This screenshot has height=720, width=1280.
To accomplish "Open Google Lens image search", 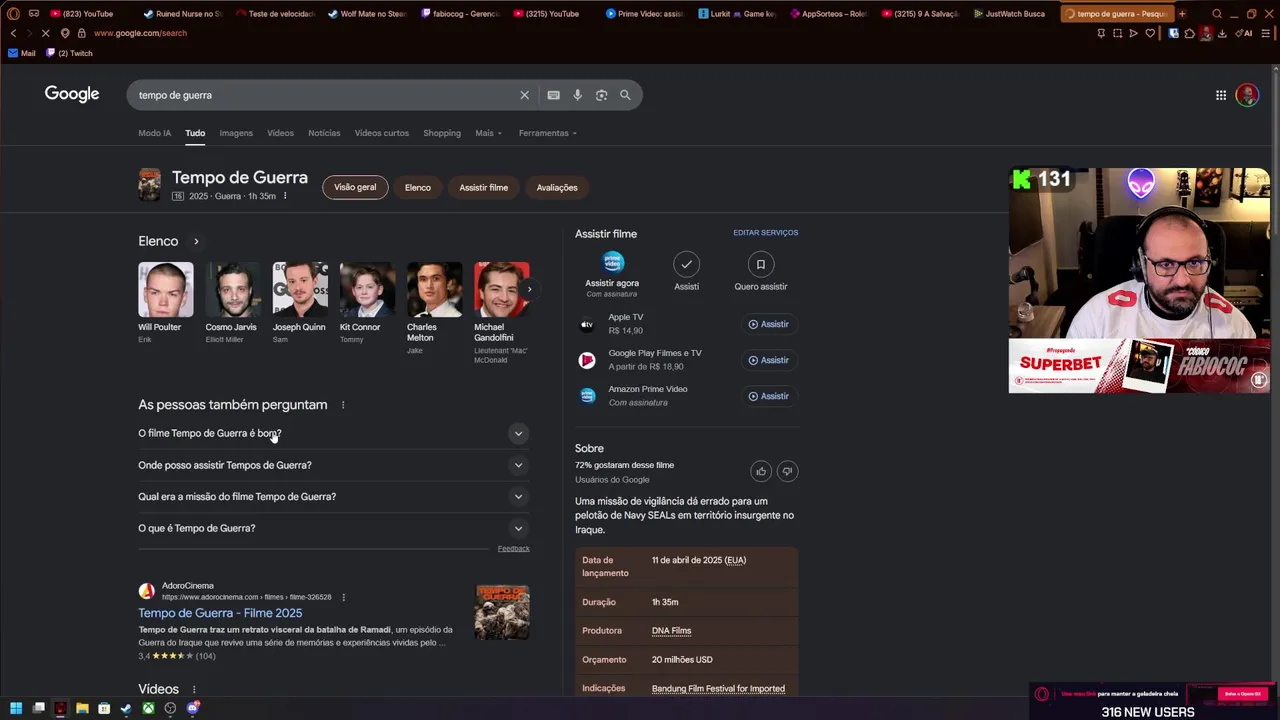I will click(601, 95).
